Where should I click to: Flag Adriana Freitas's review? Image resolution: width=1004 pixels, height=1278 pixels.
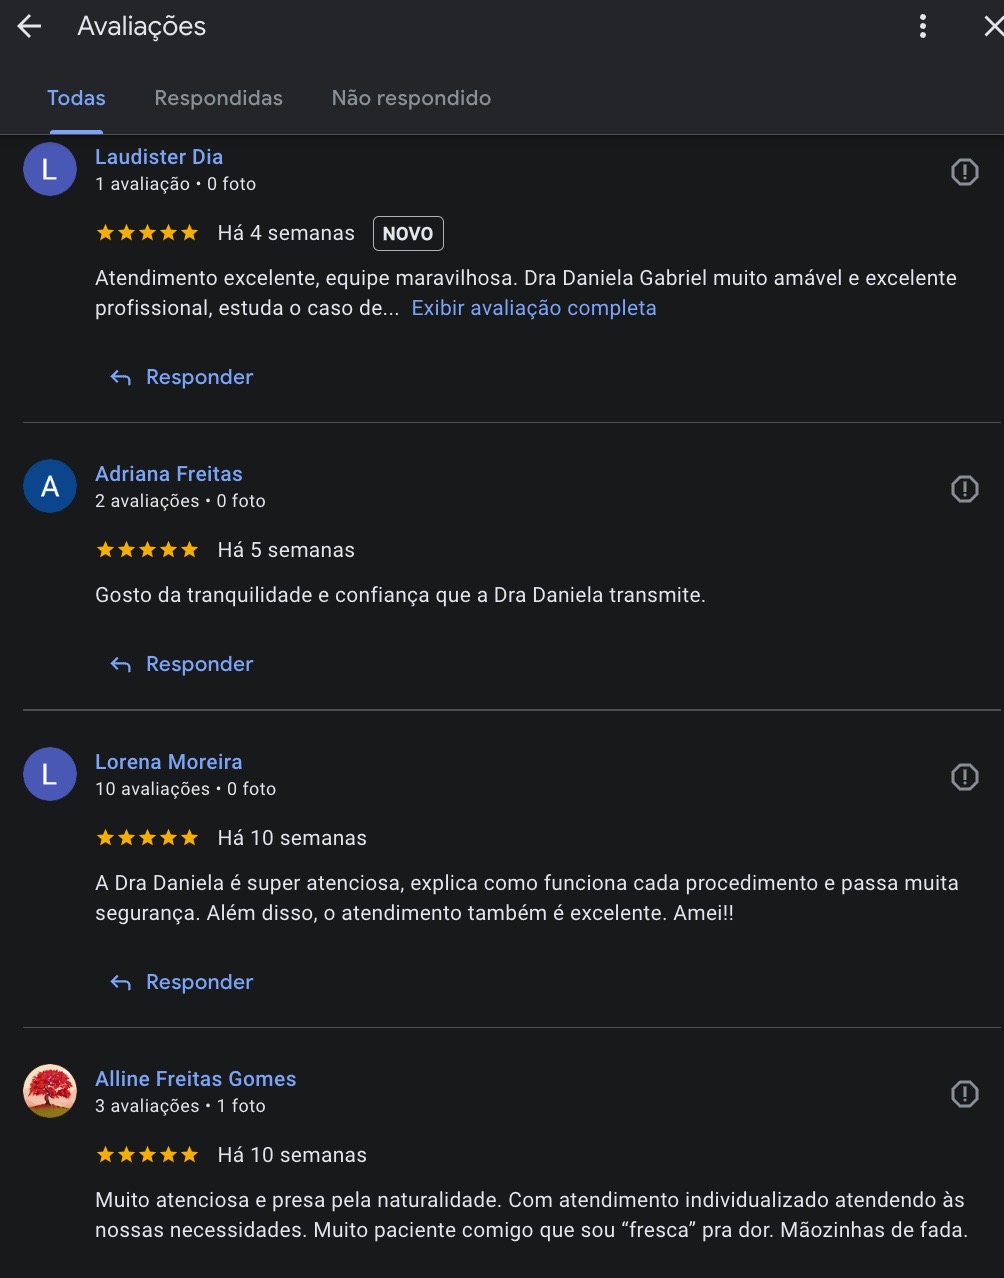tap(964, 489)
